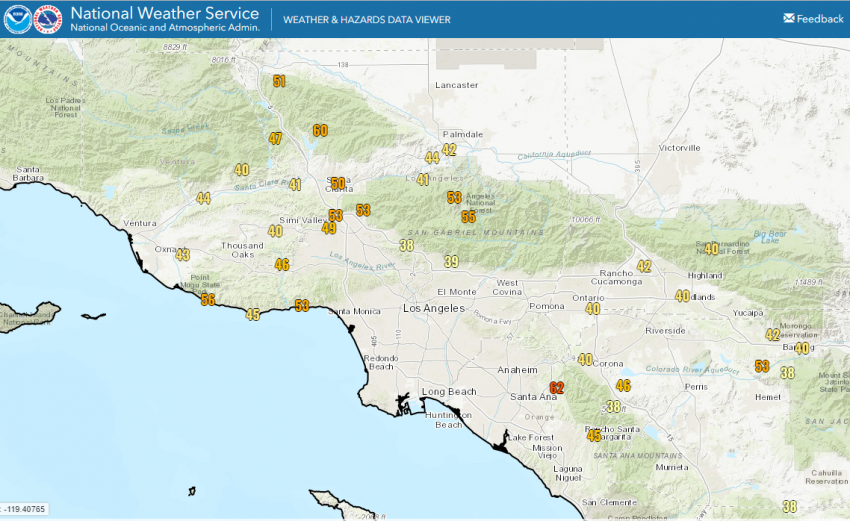The height and width of the screenshot is (521, 850).
Task: Select the 49 marker near Simi Valley
Action: point(329,228)
